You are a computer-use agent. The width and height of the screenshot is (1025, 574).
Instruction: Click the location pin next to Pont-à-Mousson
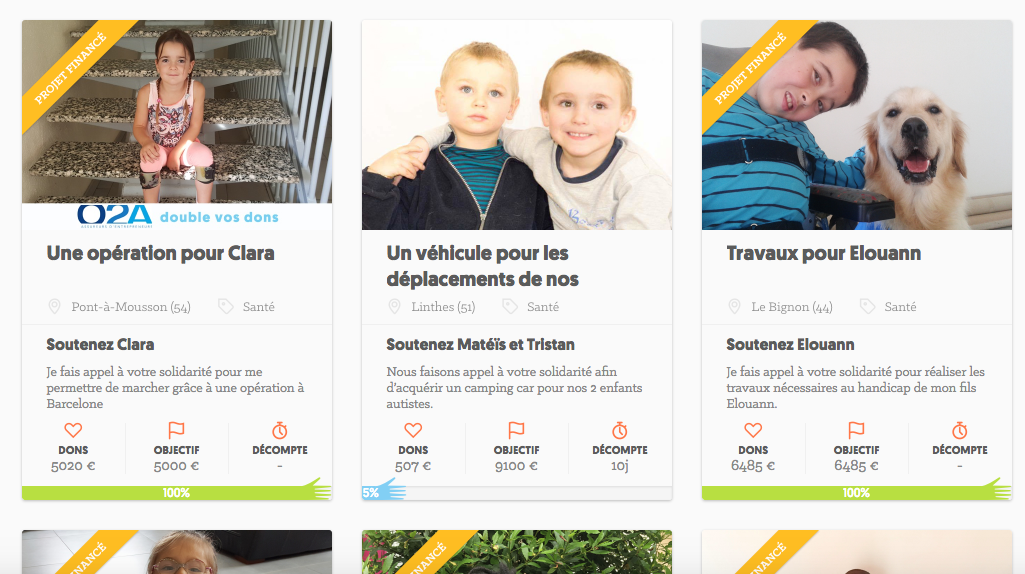(x=54, y=307)
